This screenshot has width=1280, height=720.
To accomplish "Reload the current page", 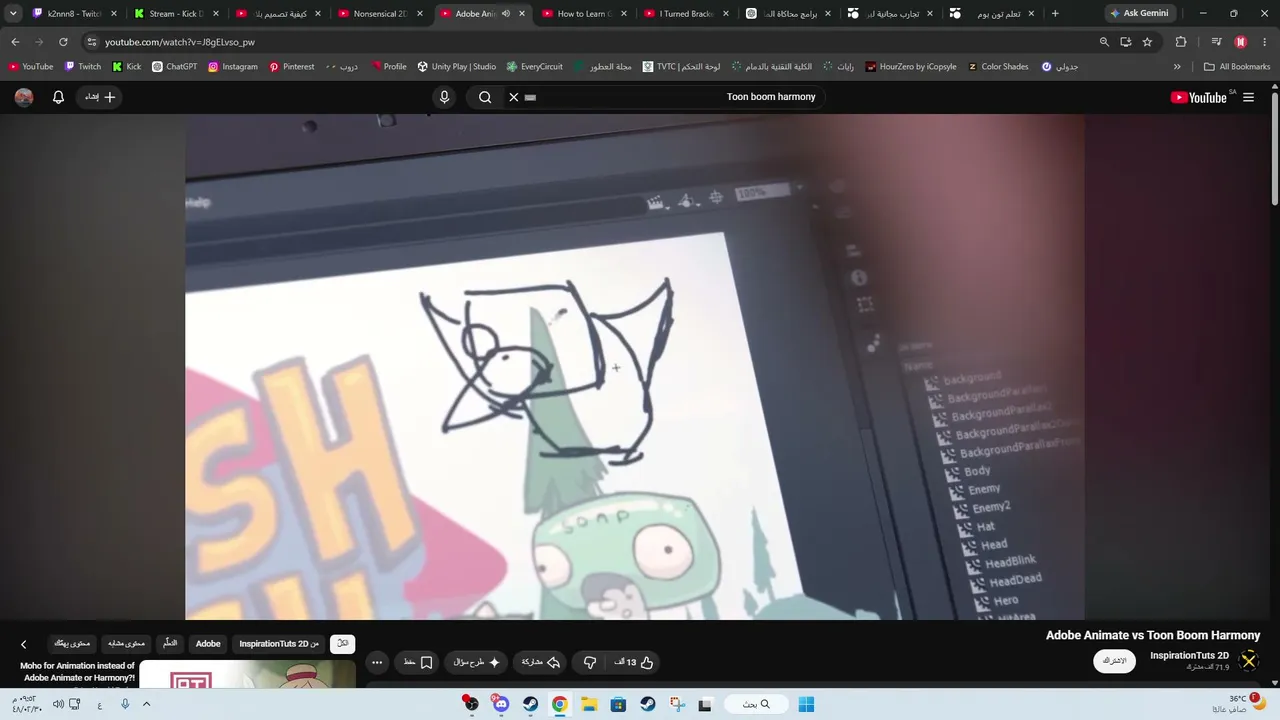I will click(63, 42).
